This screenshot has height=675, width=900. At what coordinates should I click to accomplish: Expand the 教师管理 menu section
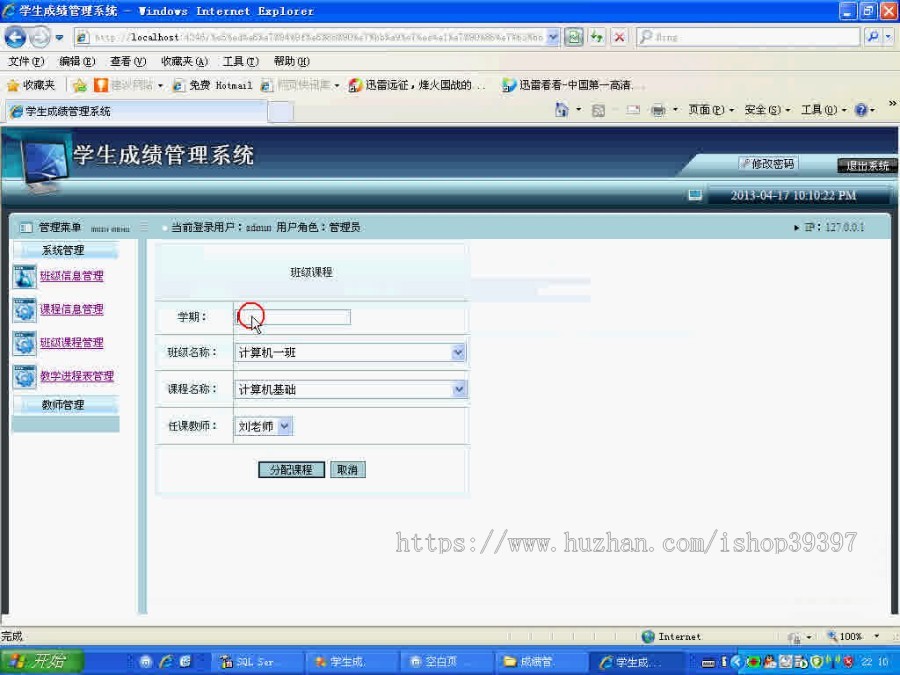coord(65,405)
